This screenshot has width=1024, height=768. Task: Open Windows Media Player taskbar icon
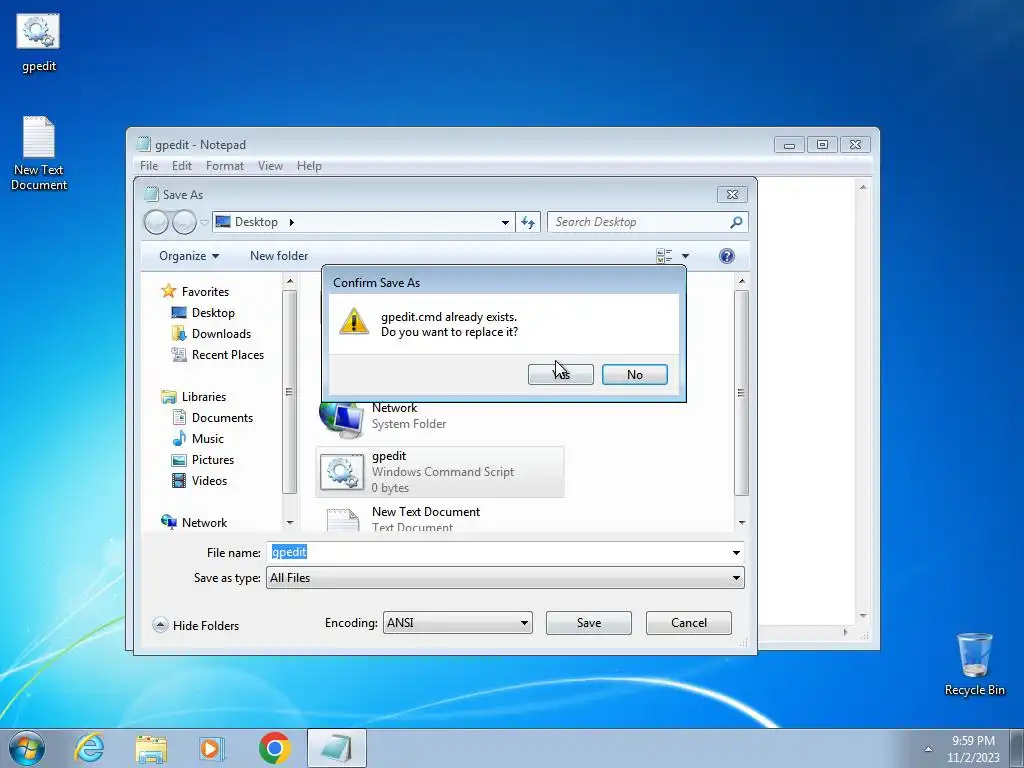tap(212, 748)
